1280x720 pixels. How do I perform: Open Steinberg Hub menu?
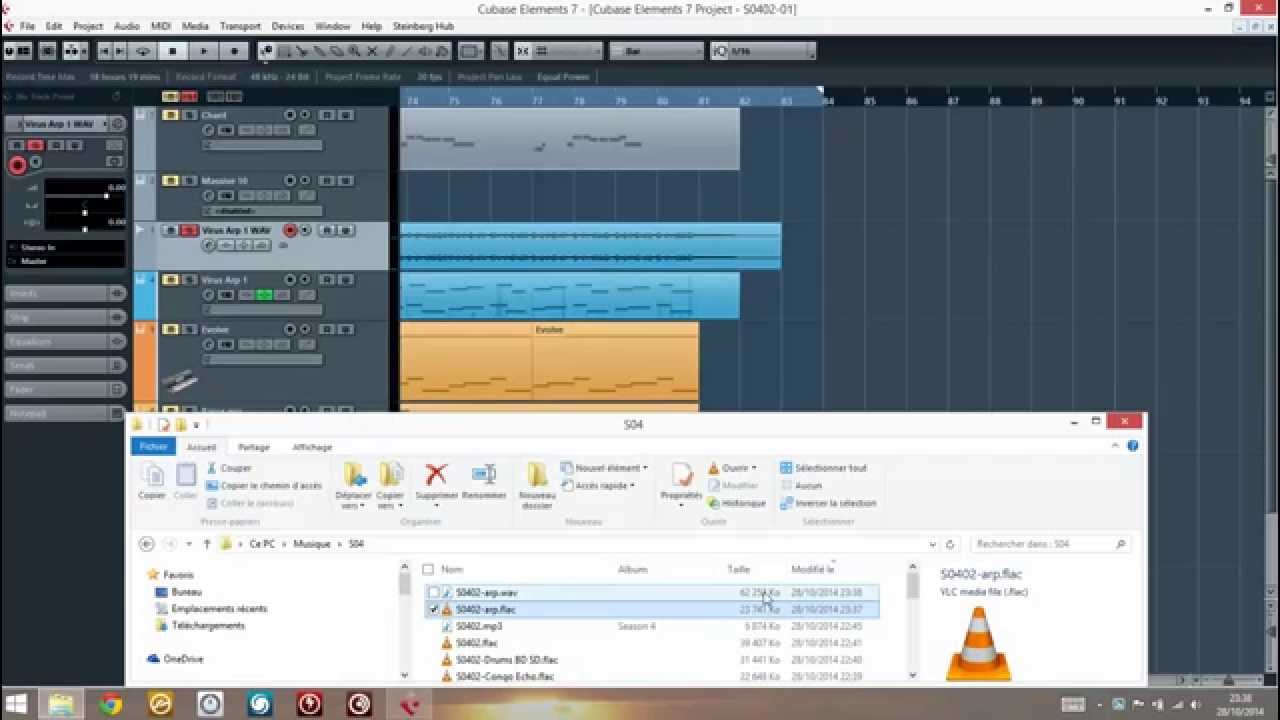coord(422,26)
